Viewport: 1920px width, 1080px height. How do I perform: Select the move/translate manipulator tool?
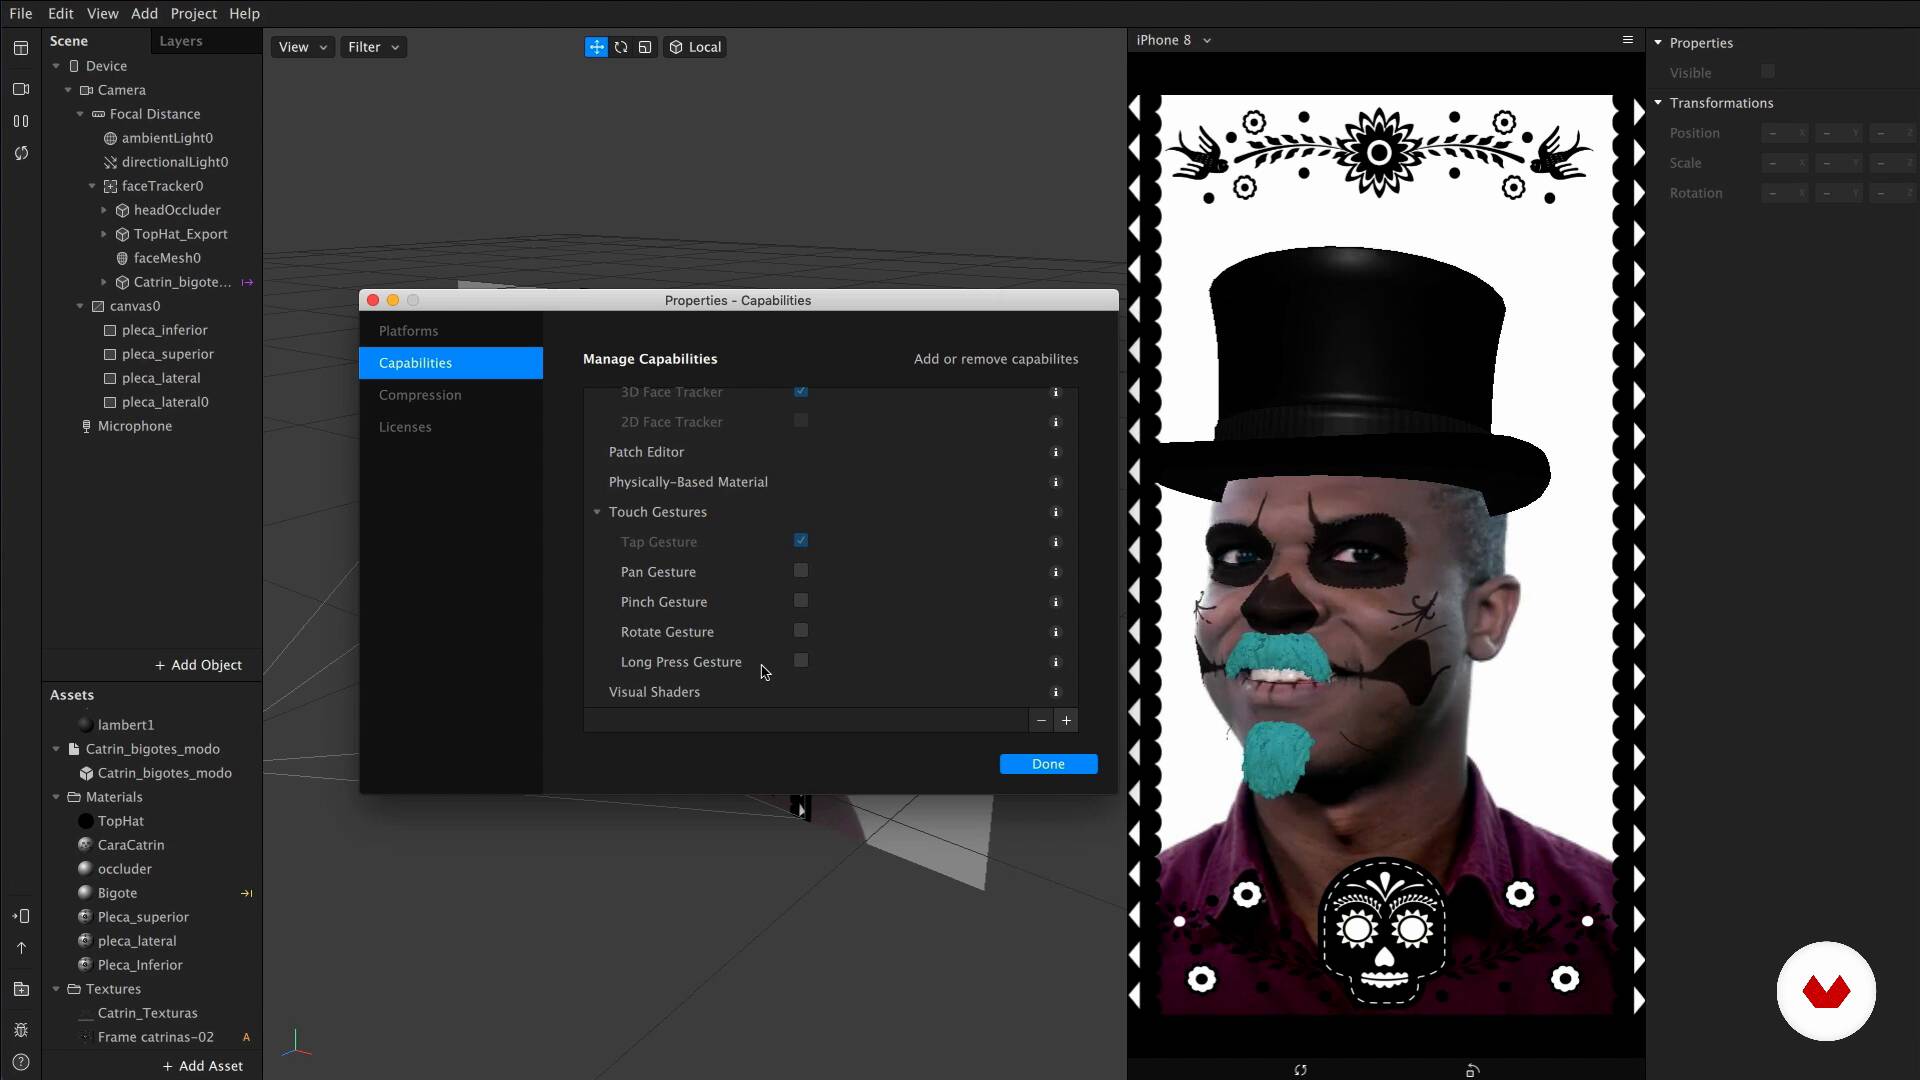pyautogui.click(x=596, y=47)
